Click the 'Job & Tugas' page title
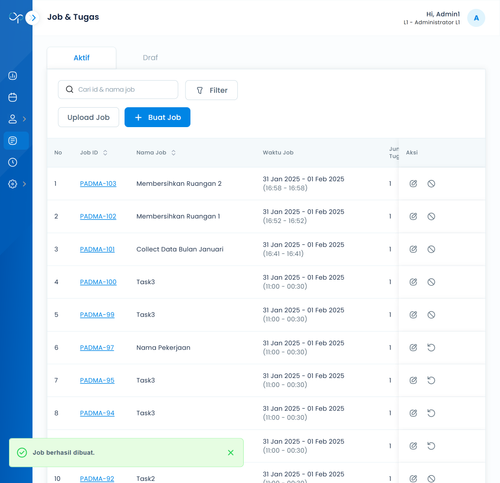 pos(73,17)
